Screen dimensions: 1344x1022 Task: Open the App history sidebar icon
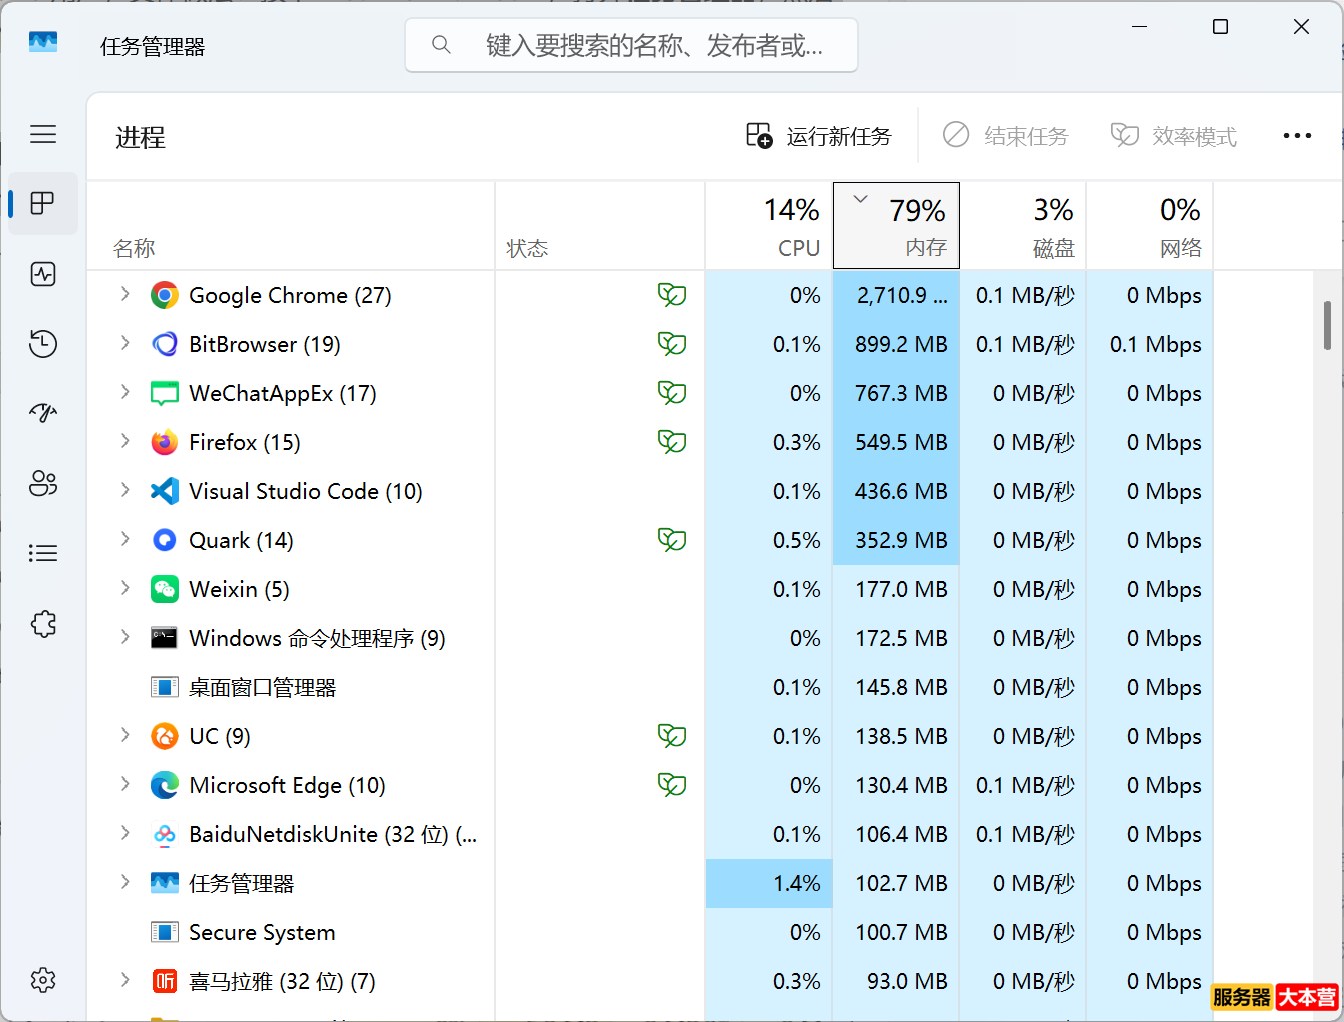pyautogui.click(x=43, y=344)
